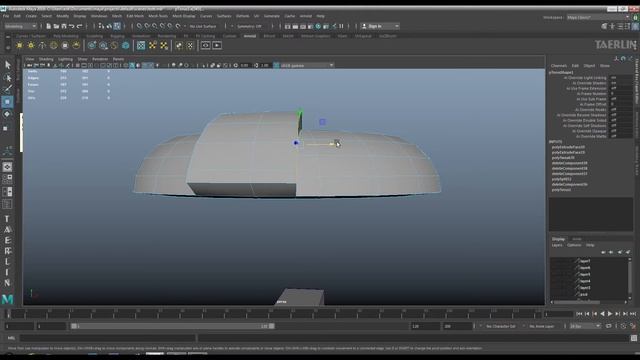Click the play forwards button
This screenshot has height=360, width=640.
610,314
